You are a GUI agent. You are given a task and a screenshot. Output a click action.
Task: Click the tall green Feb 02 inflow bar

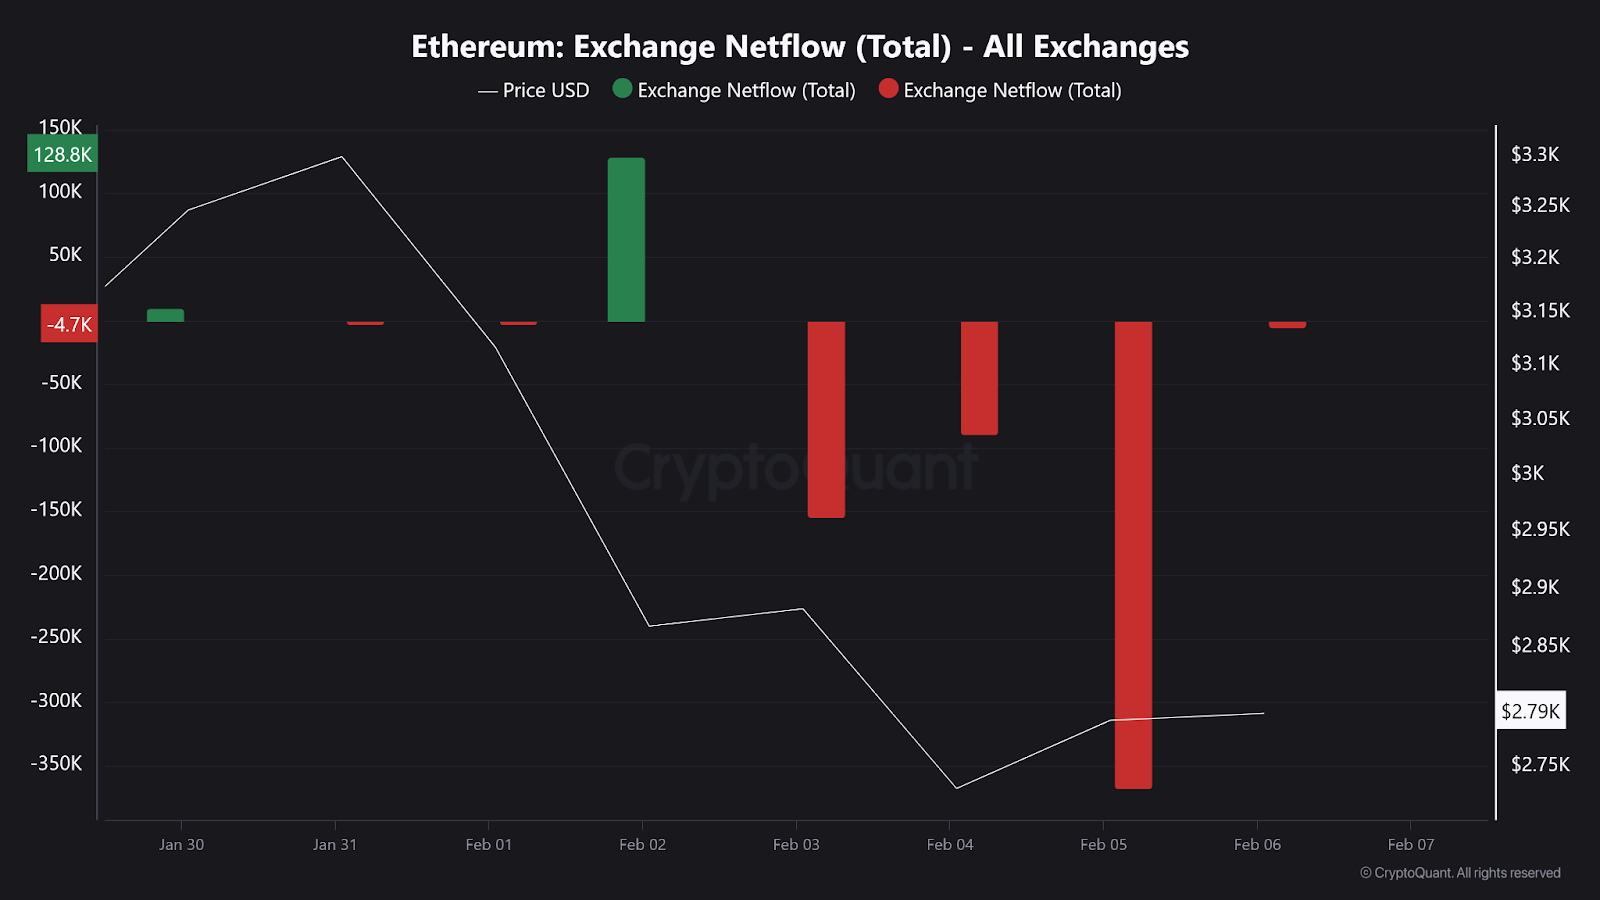pos(626,240)
